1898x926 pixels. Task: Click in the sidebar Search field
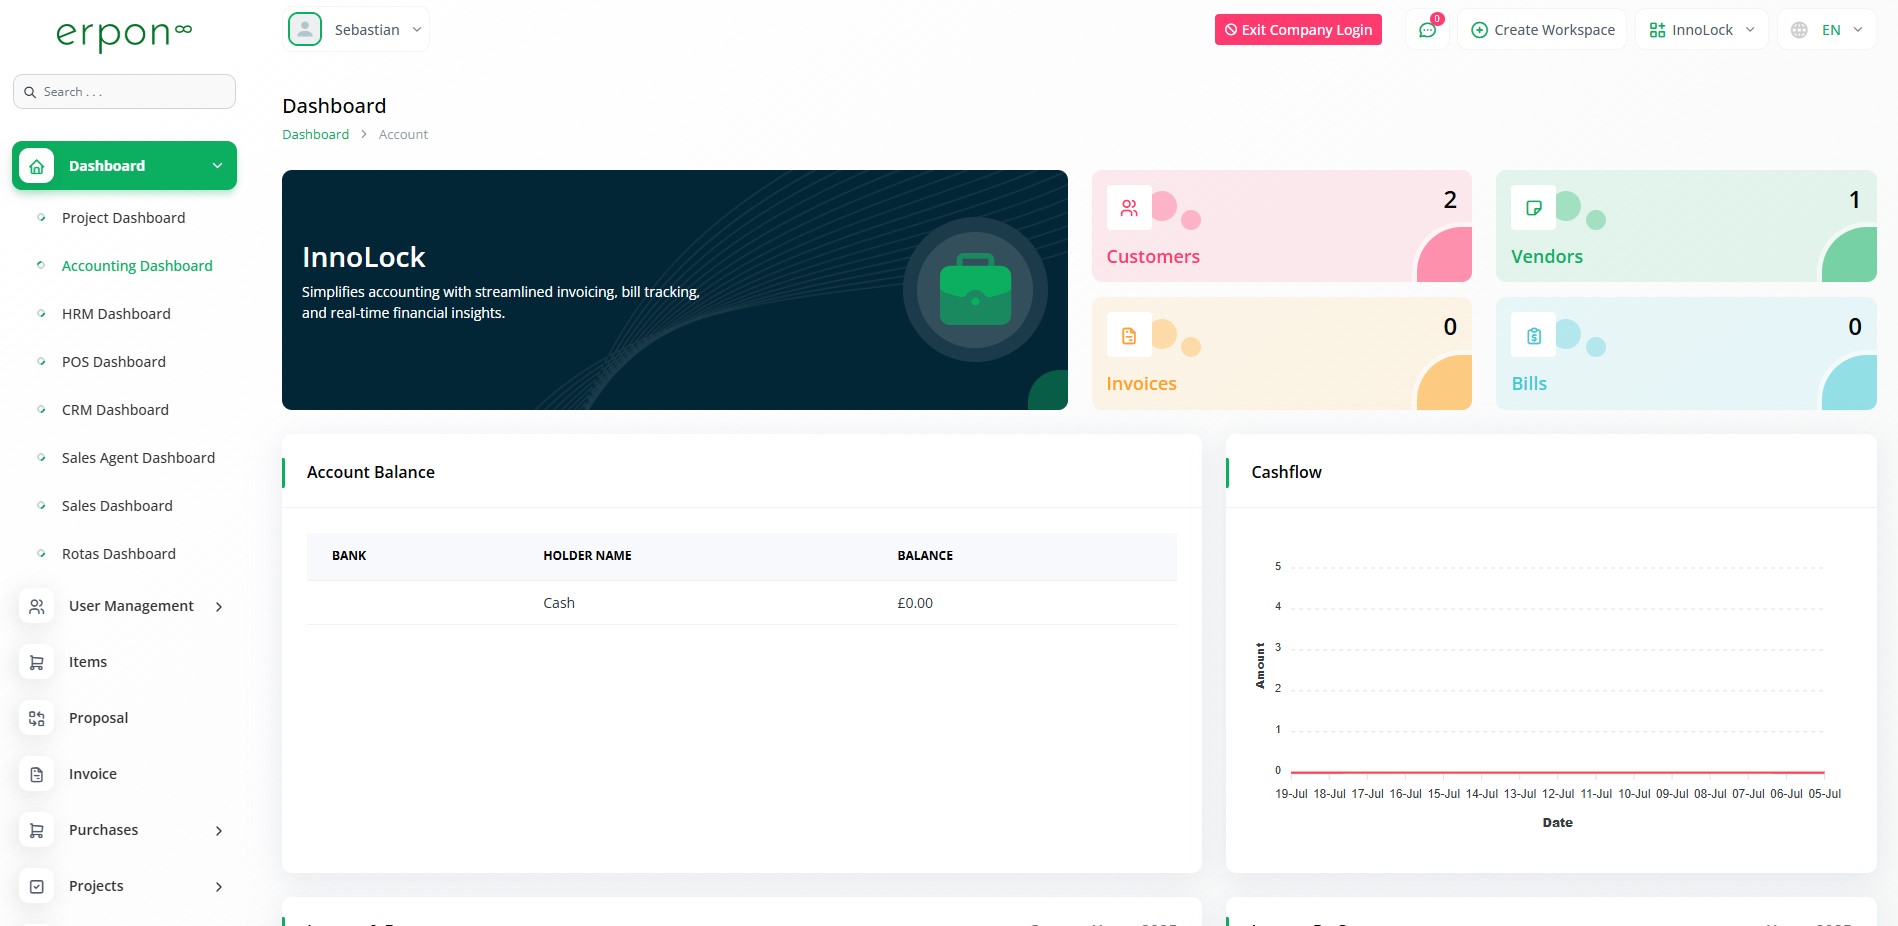[124, 92]
